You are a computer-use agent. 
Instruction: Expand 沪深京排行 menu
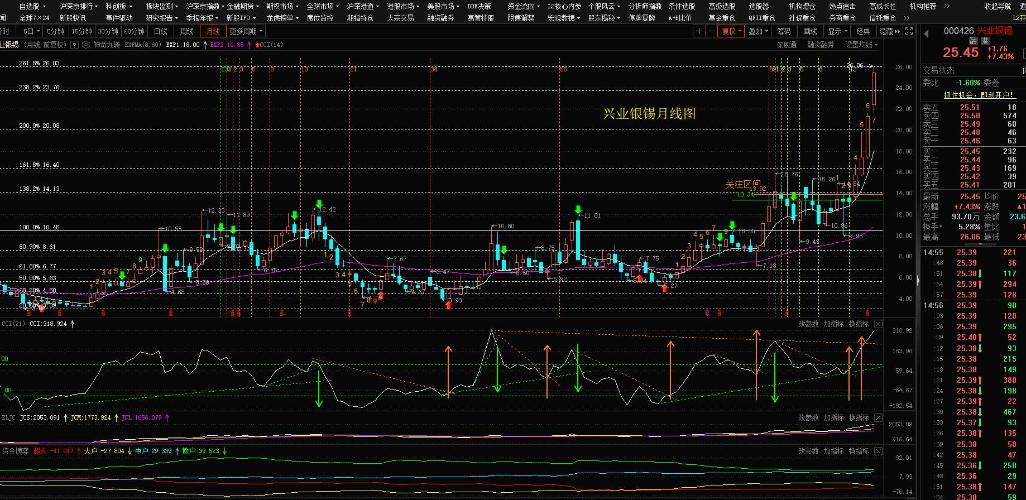(x=80, y=6)
